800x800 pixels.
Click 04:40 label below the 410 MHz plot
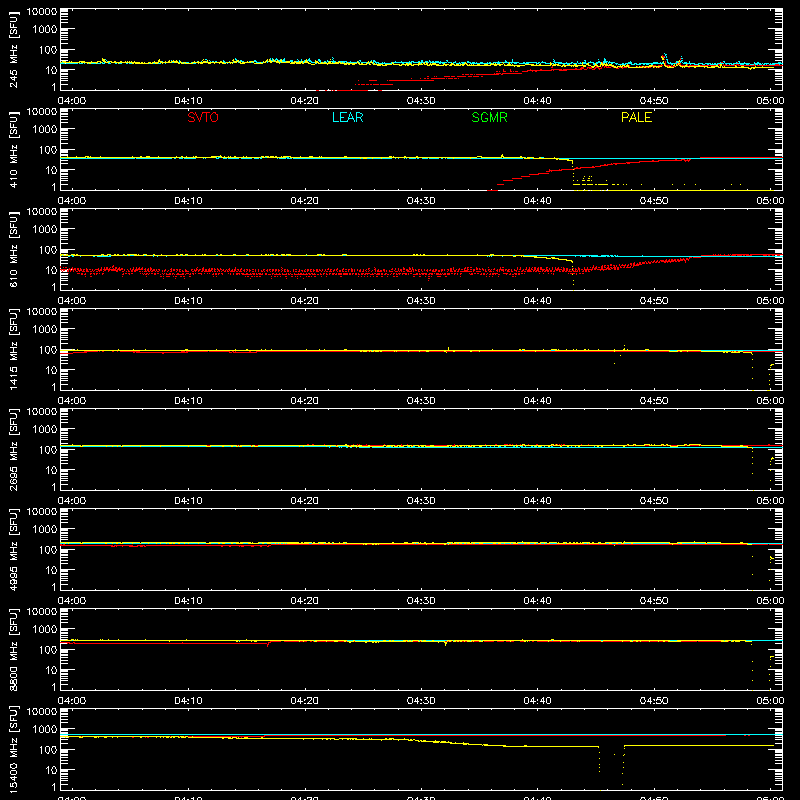pyautogui.click(x=537, y=201)
